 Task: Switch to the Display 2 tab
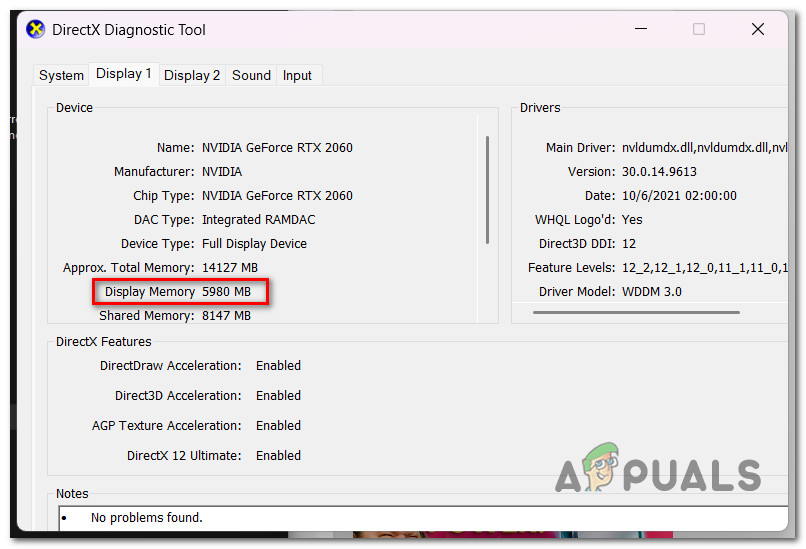point(192,76)
